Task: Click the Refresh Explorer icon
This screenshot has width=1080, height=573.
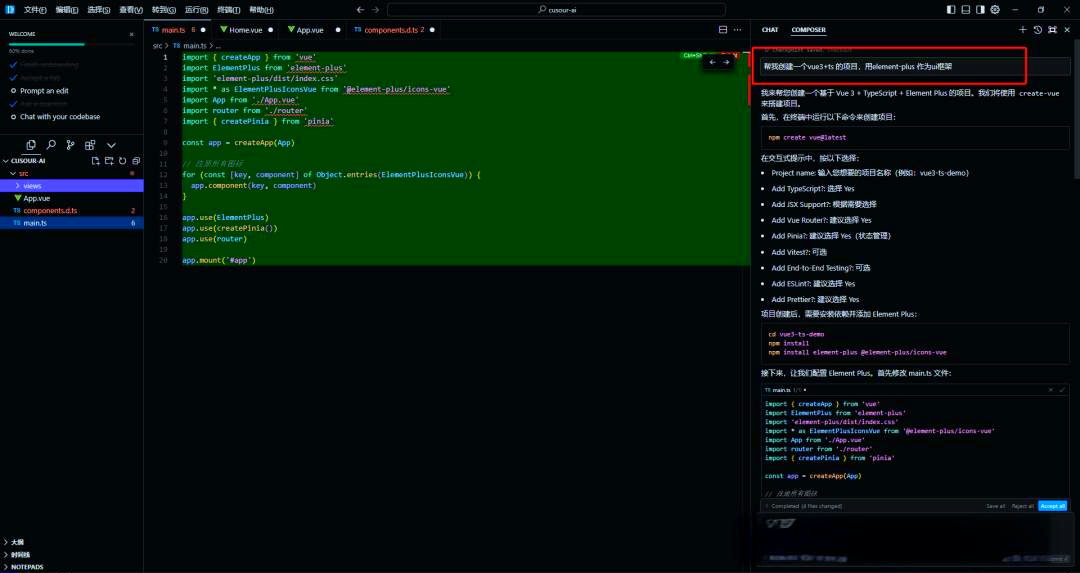Action: click(122, 160)
